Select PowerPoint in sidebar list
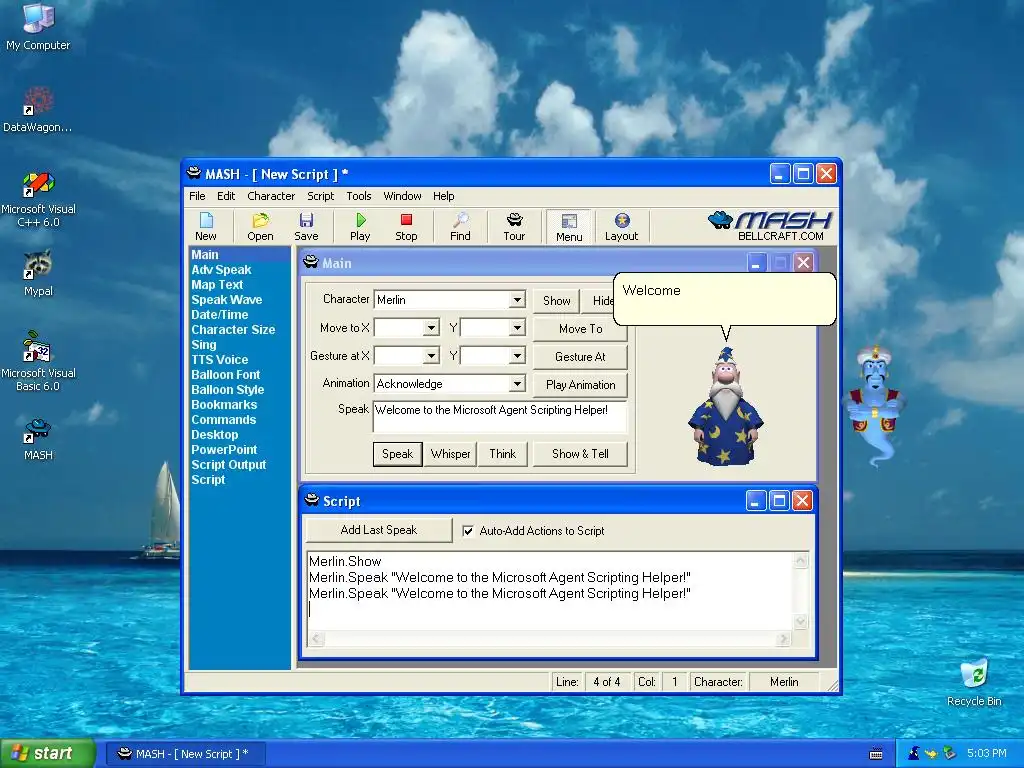This screenshot has width=1024, height=768. click(x=224, y=450)
